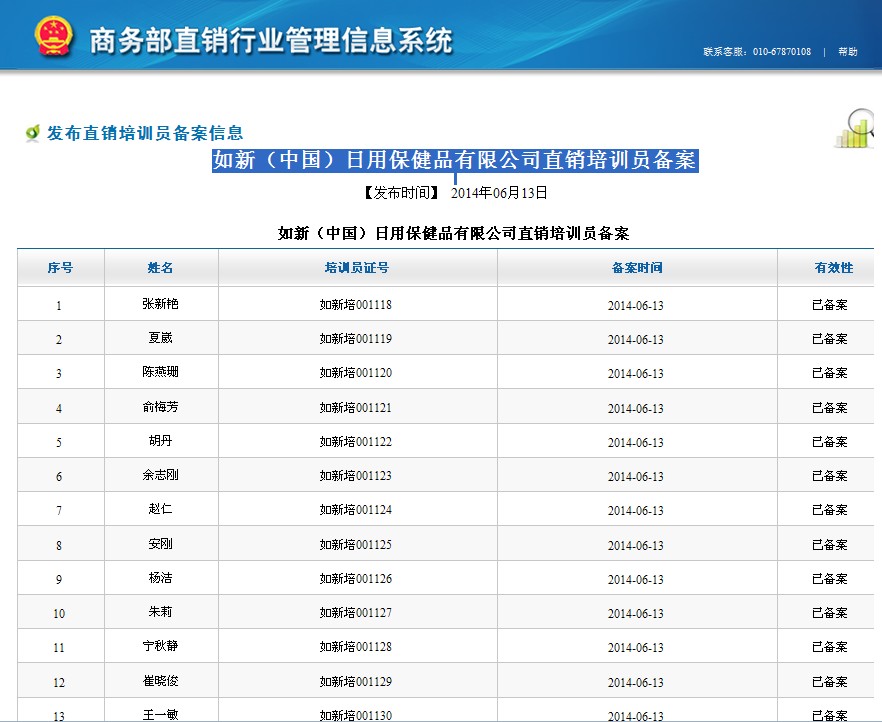Select the 2014-06-13 date in row 8

coord(635,546)
